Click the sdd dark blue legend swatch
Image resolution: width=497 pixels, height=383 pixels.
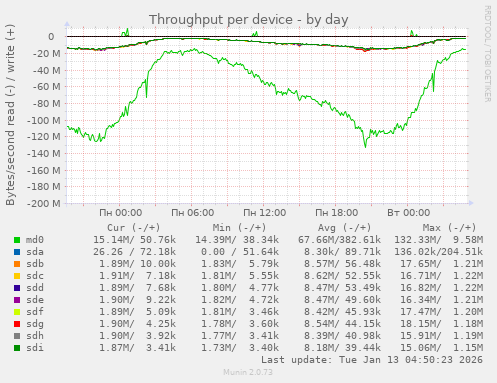point(17,288)
